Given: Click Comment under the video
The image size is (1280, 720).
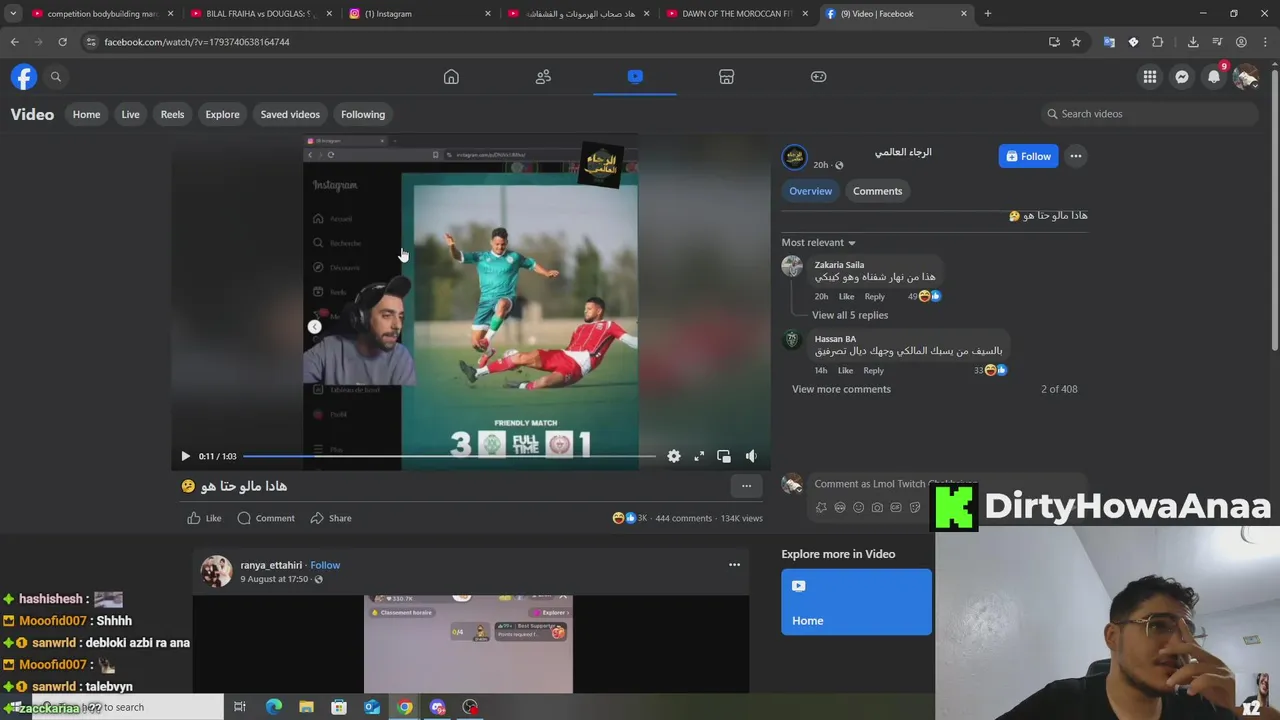Looking at the screenshot, I should [x=266, y=518].
